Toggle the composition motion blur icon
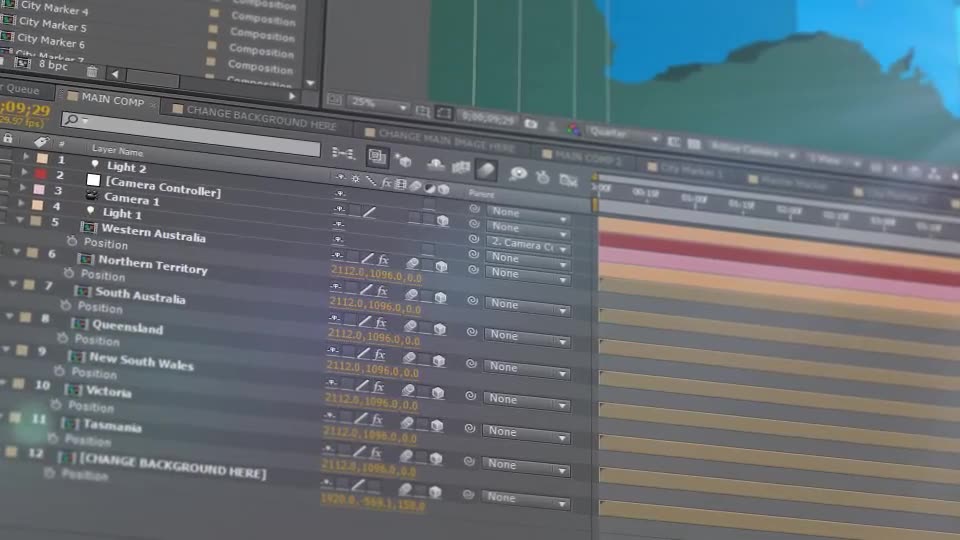This screenshot has height=540, width=960. pos(486,170)
